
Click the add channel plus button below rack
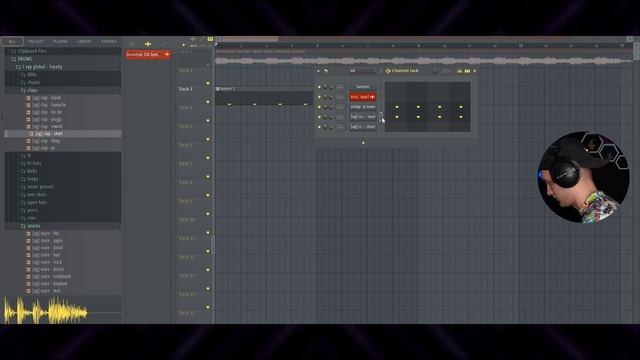[363, 142]
